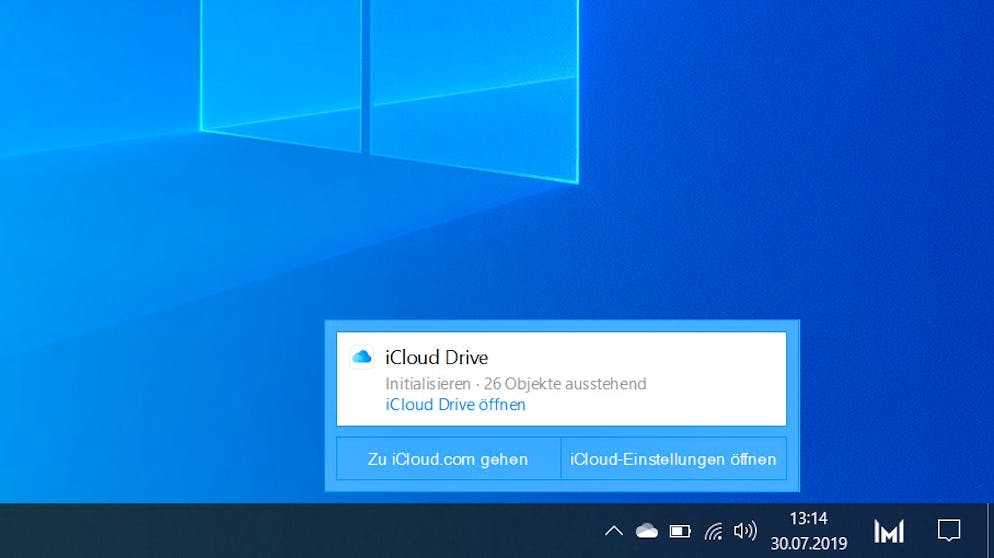
Task: Open the Wi-Fi network tray icon
Action: 713,531
